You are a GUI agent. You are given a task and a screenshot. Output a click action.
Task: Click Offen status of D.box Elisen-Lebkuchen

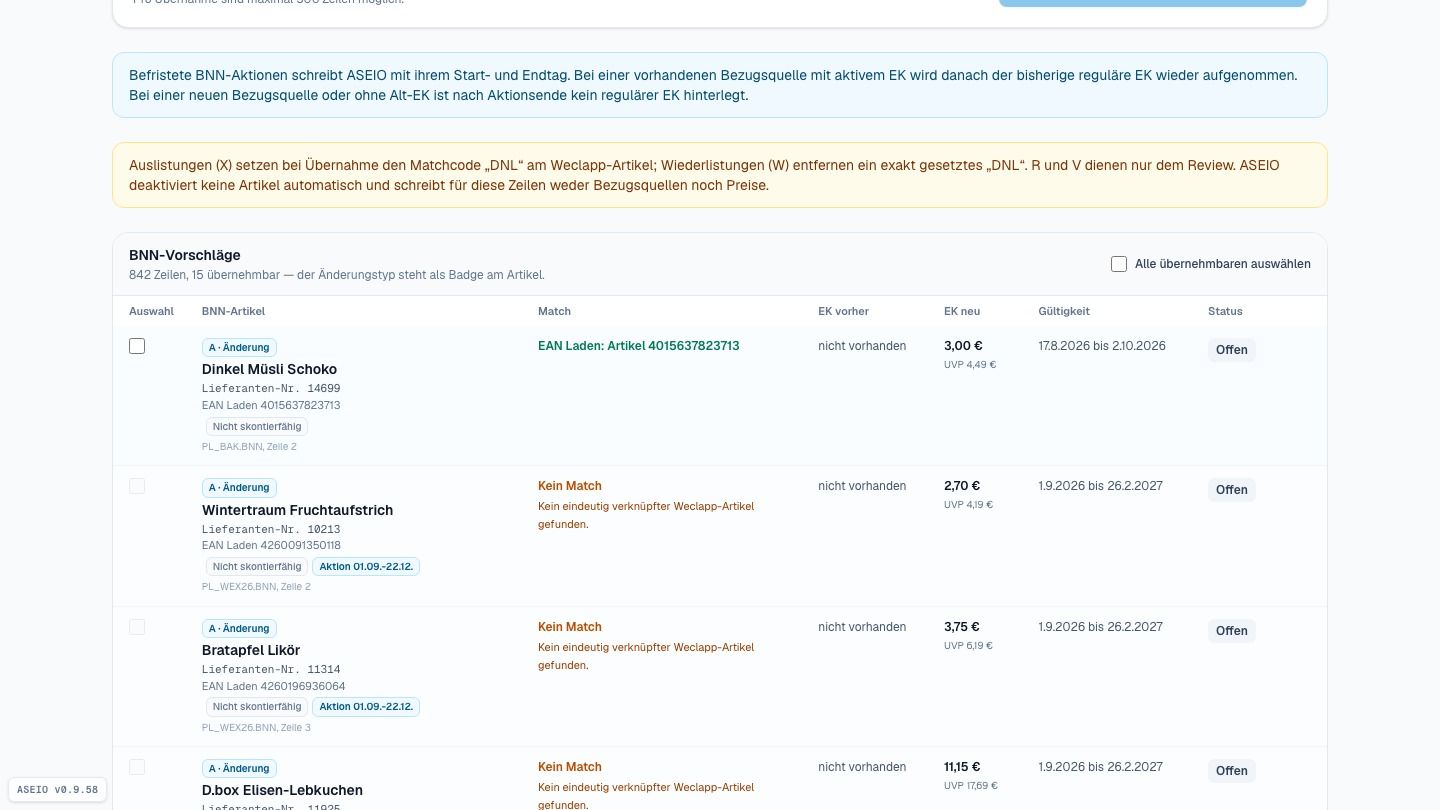pos(1232,771)
